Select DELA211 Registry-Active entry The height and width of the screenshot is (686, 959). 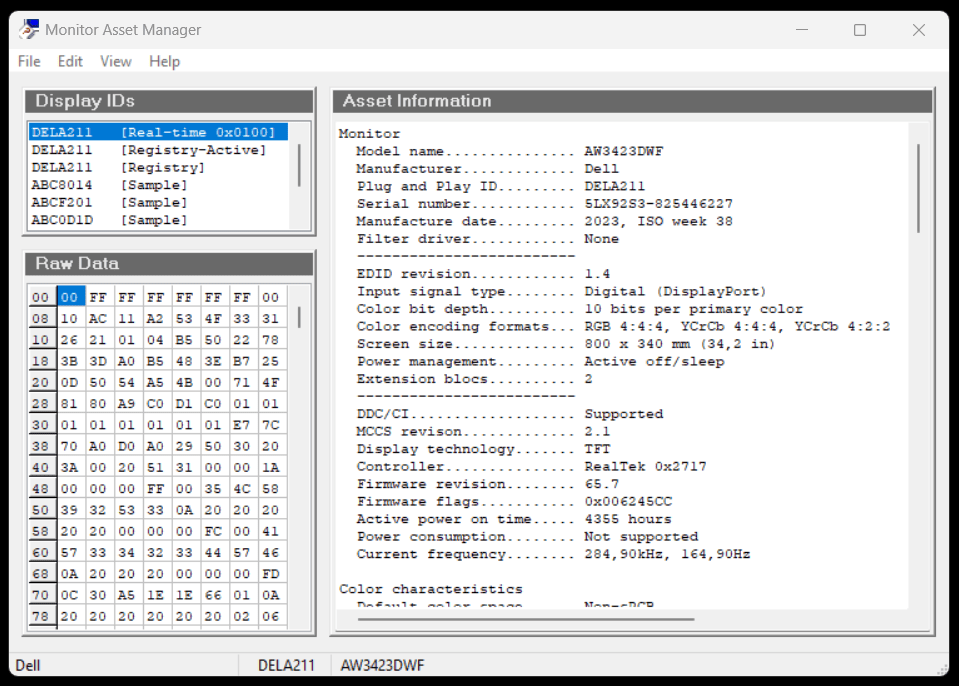pos(158,150)
